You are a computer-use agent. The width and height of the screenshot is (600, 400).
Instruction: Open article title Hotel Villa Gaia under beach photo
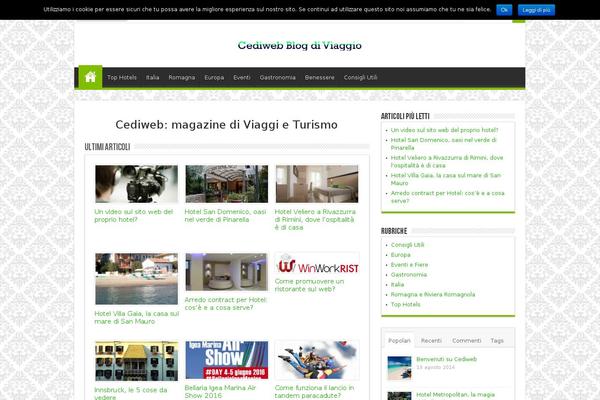137,317
